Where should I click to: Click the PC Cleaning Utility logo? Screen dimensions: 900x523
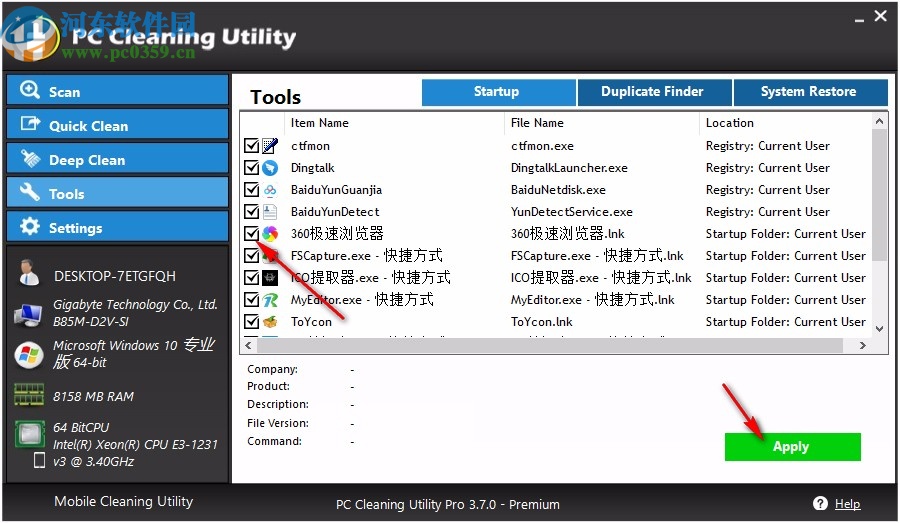pyautogui.click(x=30, y=36)
